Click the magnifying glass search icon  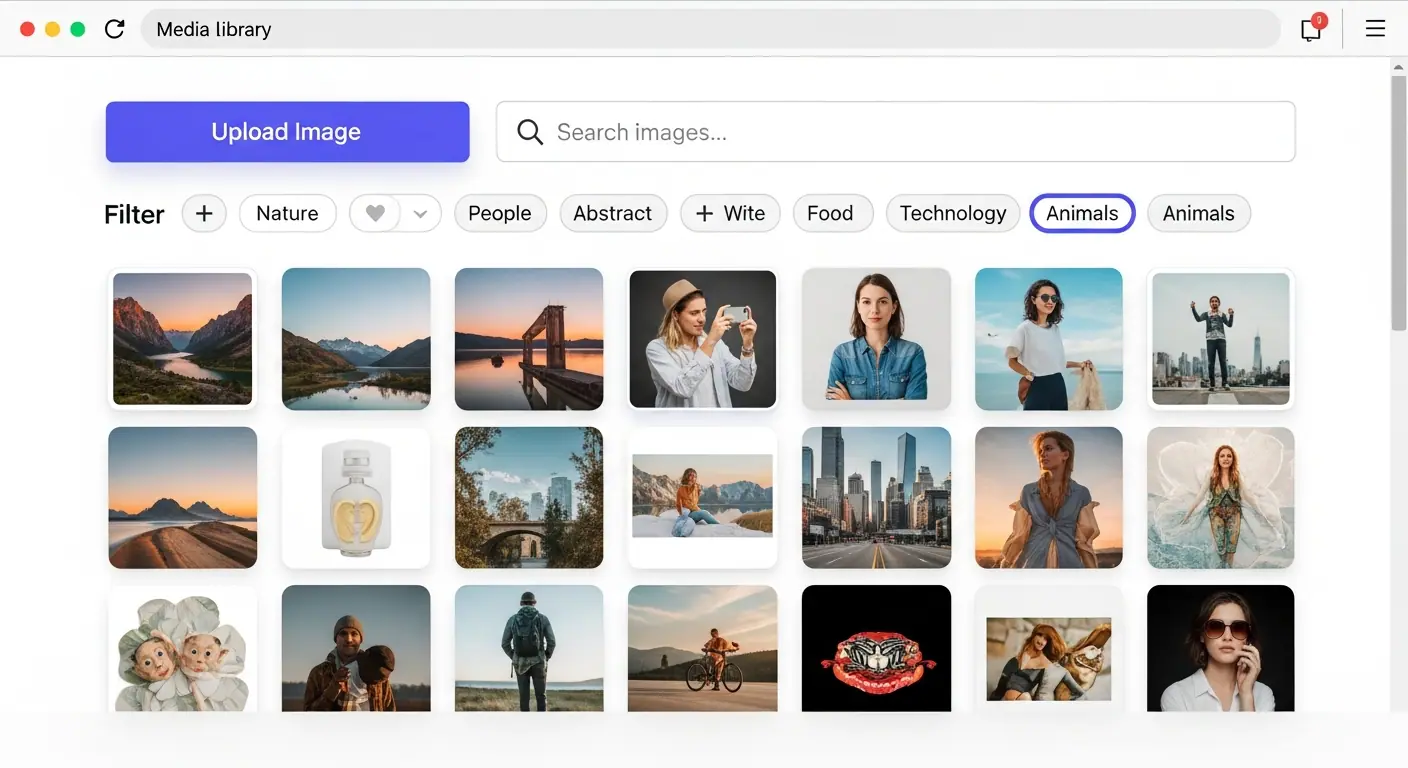click(x=530, y=132)
